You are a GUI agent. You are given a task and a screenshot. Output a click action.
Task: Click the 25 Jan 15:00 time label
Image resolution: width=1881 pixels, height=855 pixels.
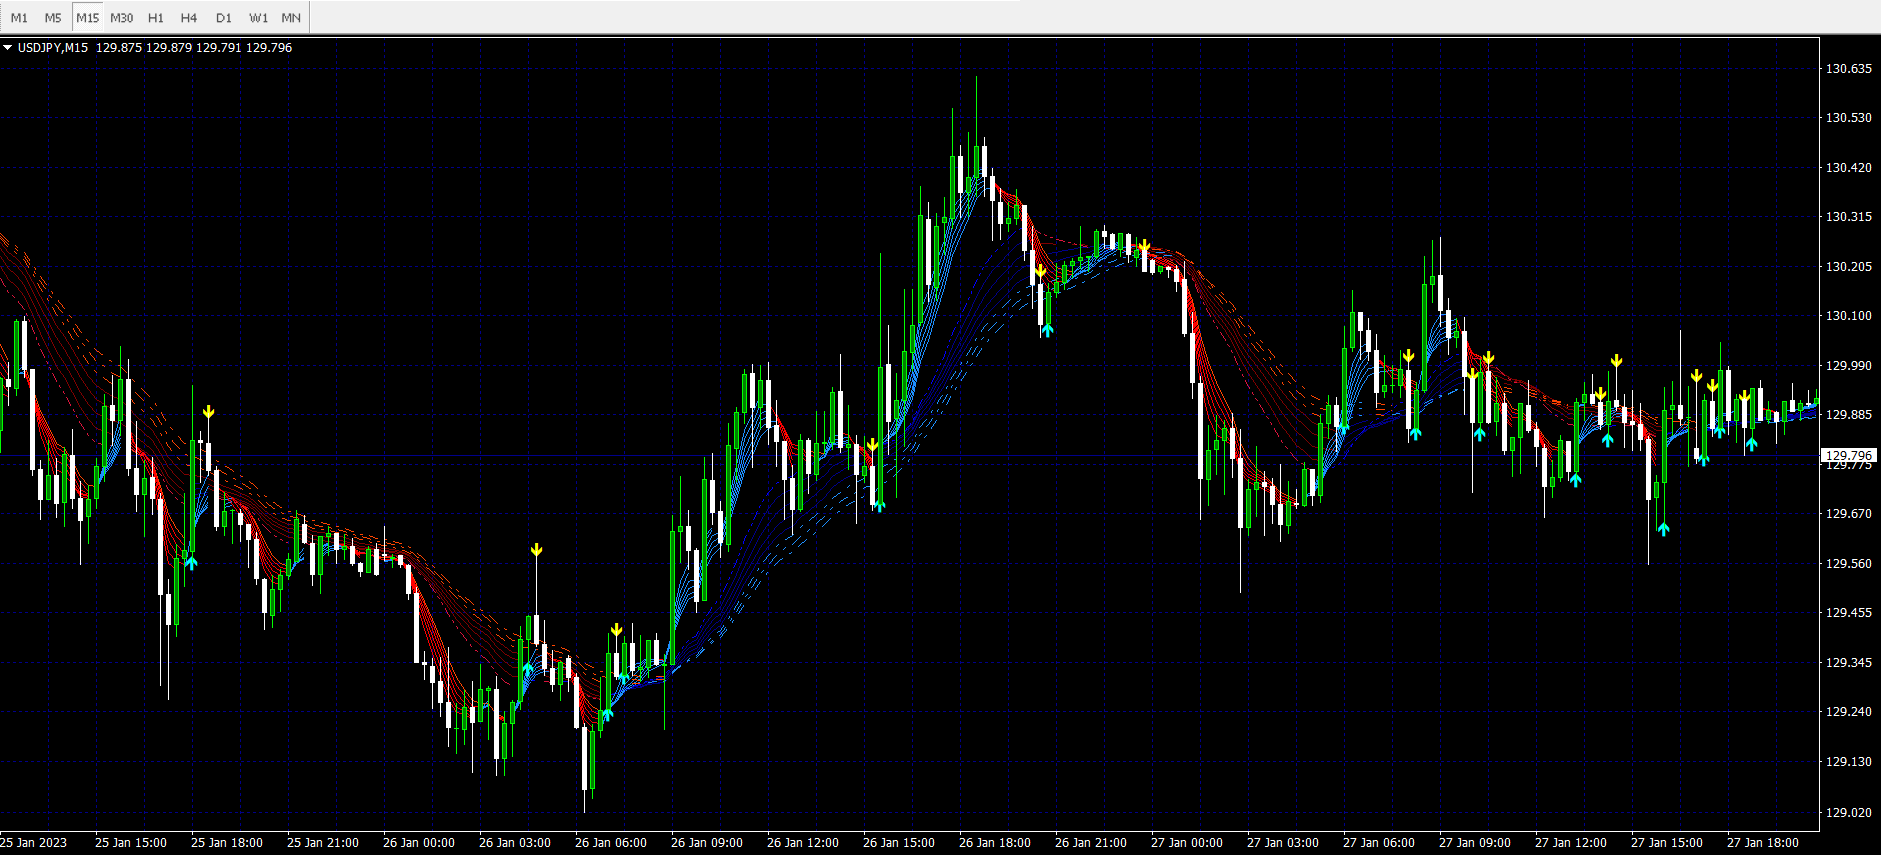click(131, 843)
